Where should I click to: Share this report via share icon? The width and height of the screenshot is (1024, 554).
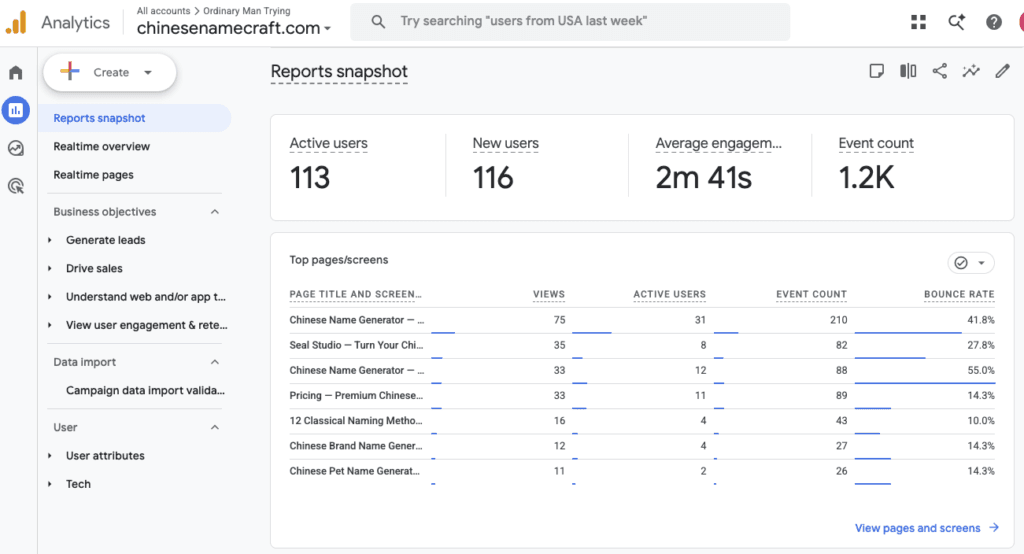(940, 71)
